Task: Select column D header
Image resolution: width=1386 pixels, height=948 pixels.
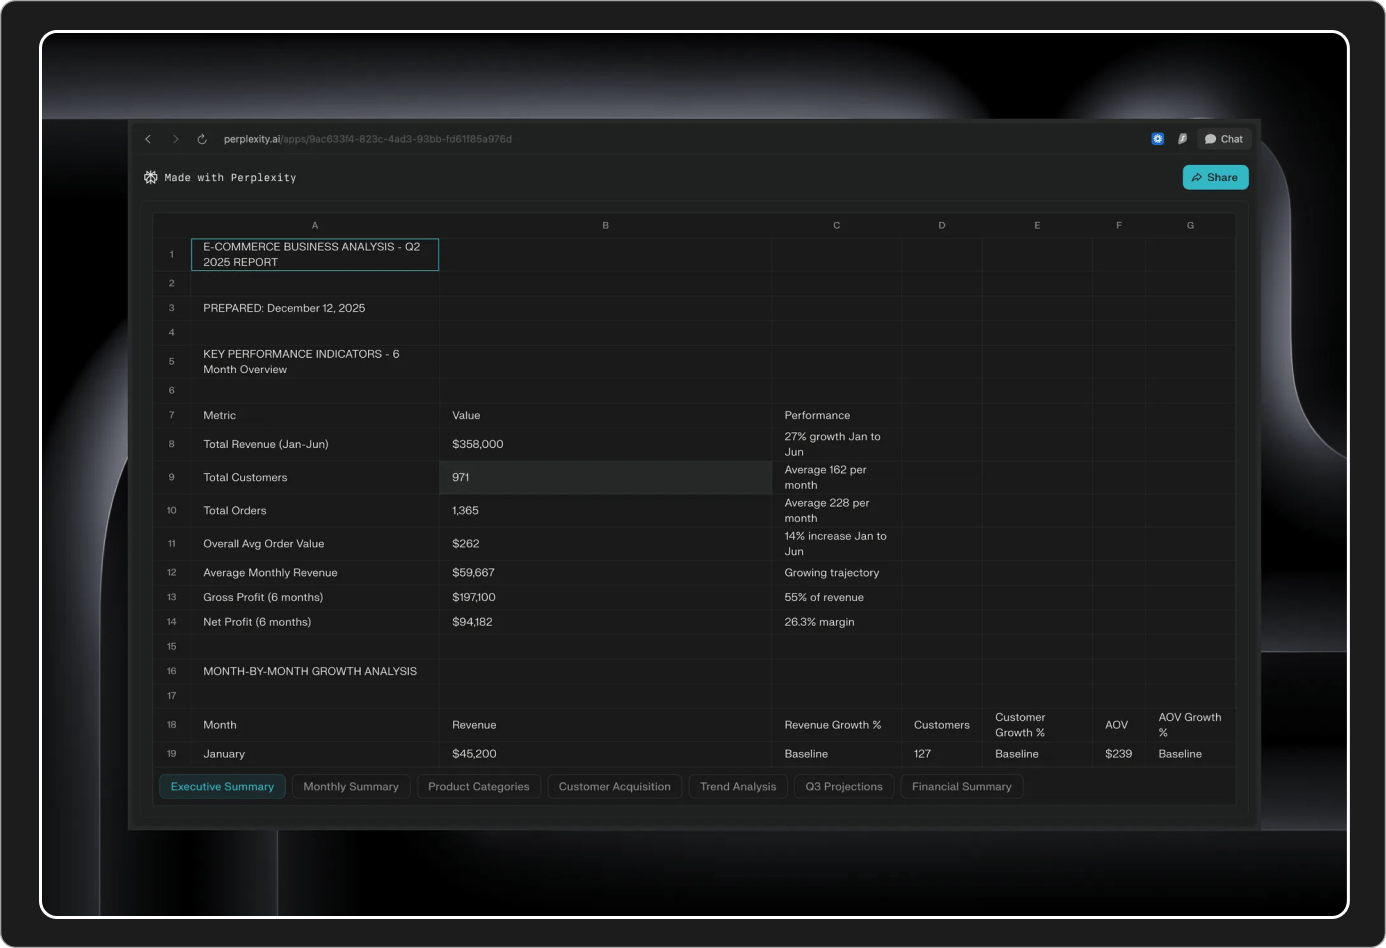Action: tap(942, 225)
